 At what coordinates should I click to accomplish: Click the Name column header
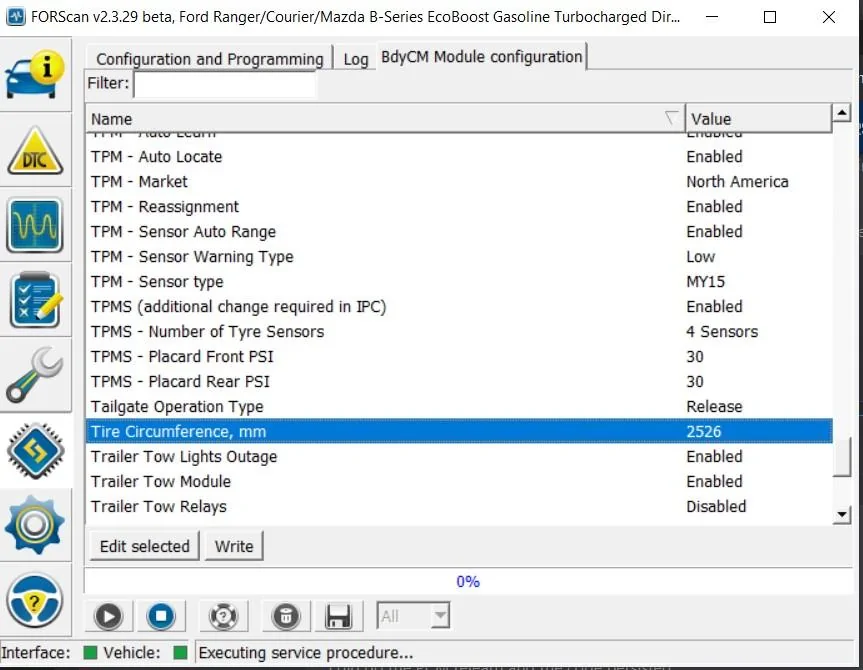[385, 118]
